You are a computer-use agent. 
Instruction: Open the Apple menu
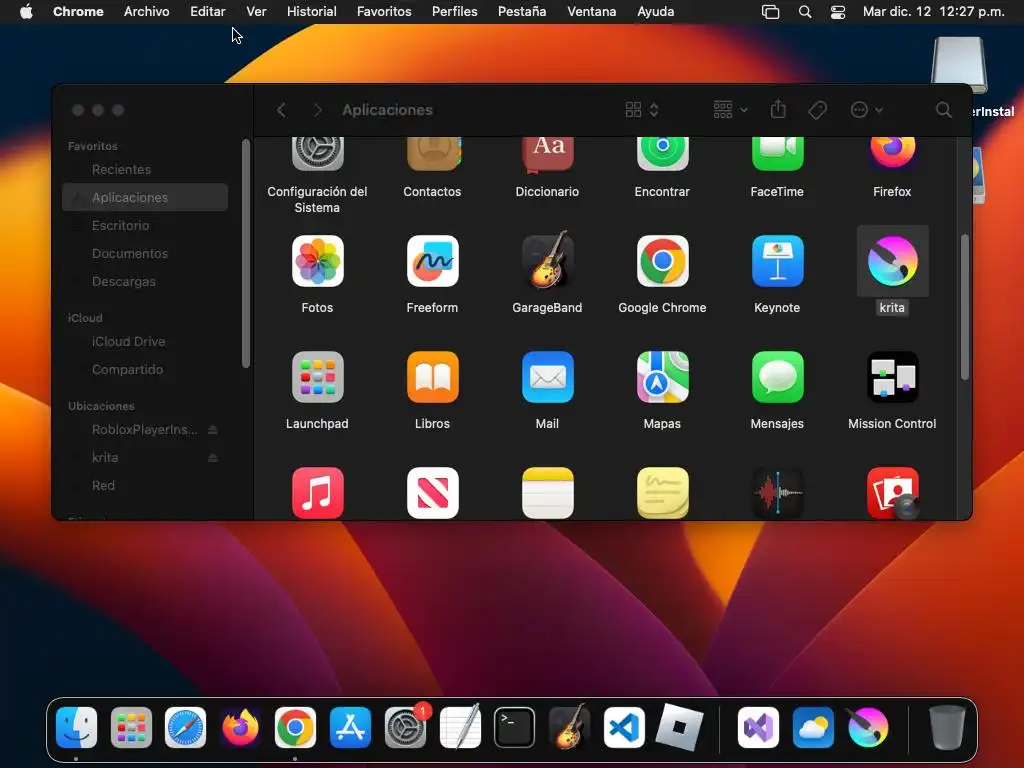tap(26, 12)
